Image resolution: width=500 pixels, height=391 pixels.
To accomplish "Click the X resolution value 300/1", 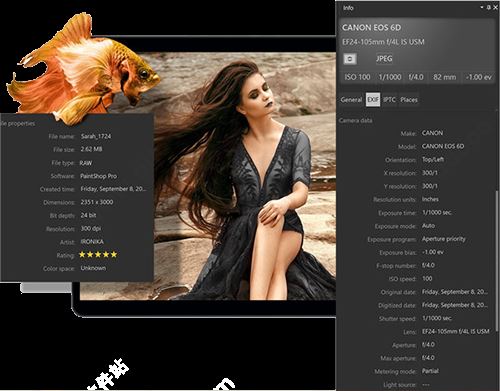I will click(430, 173).
